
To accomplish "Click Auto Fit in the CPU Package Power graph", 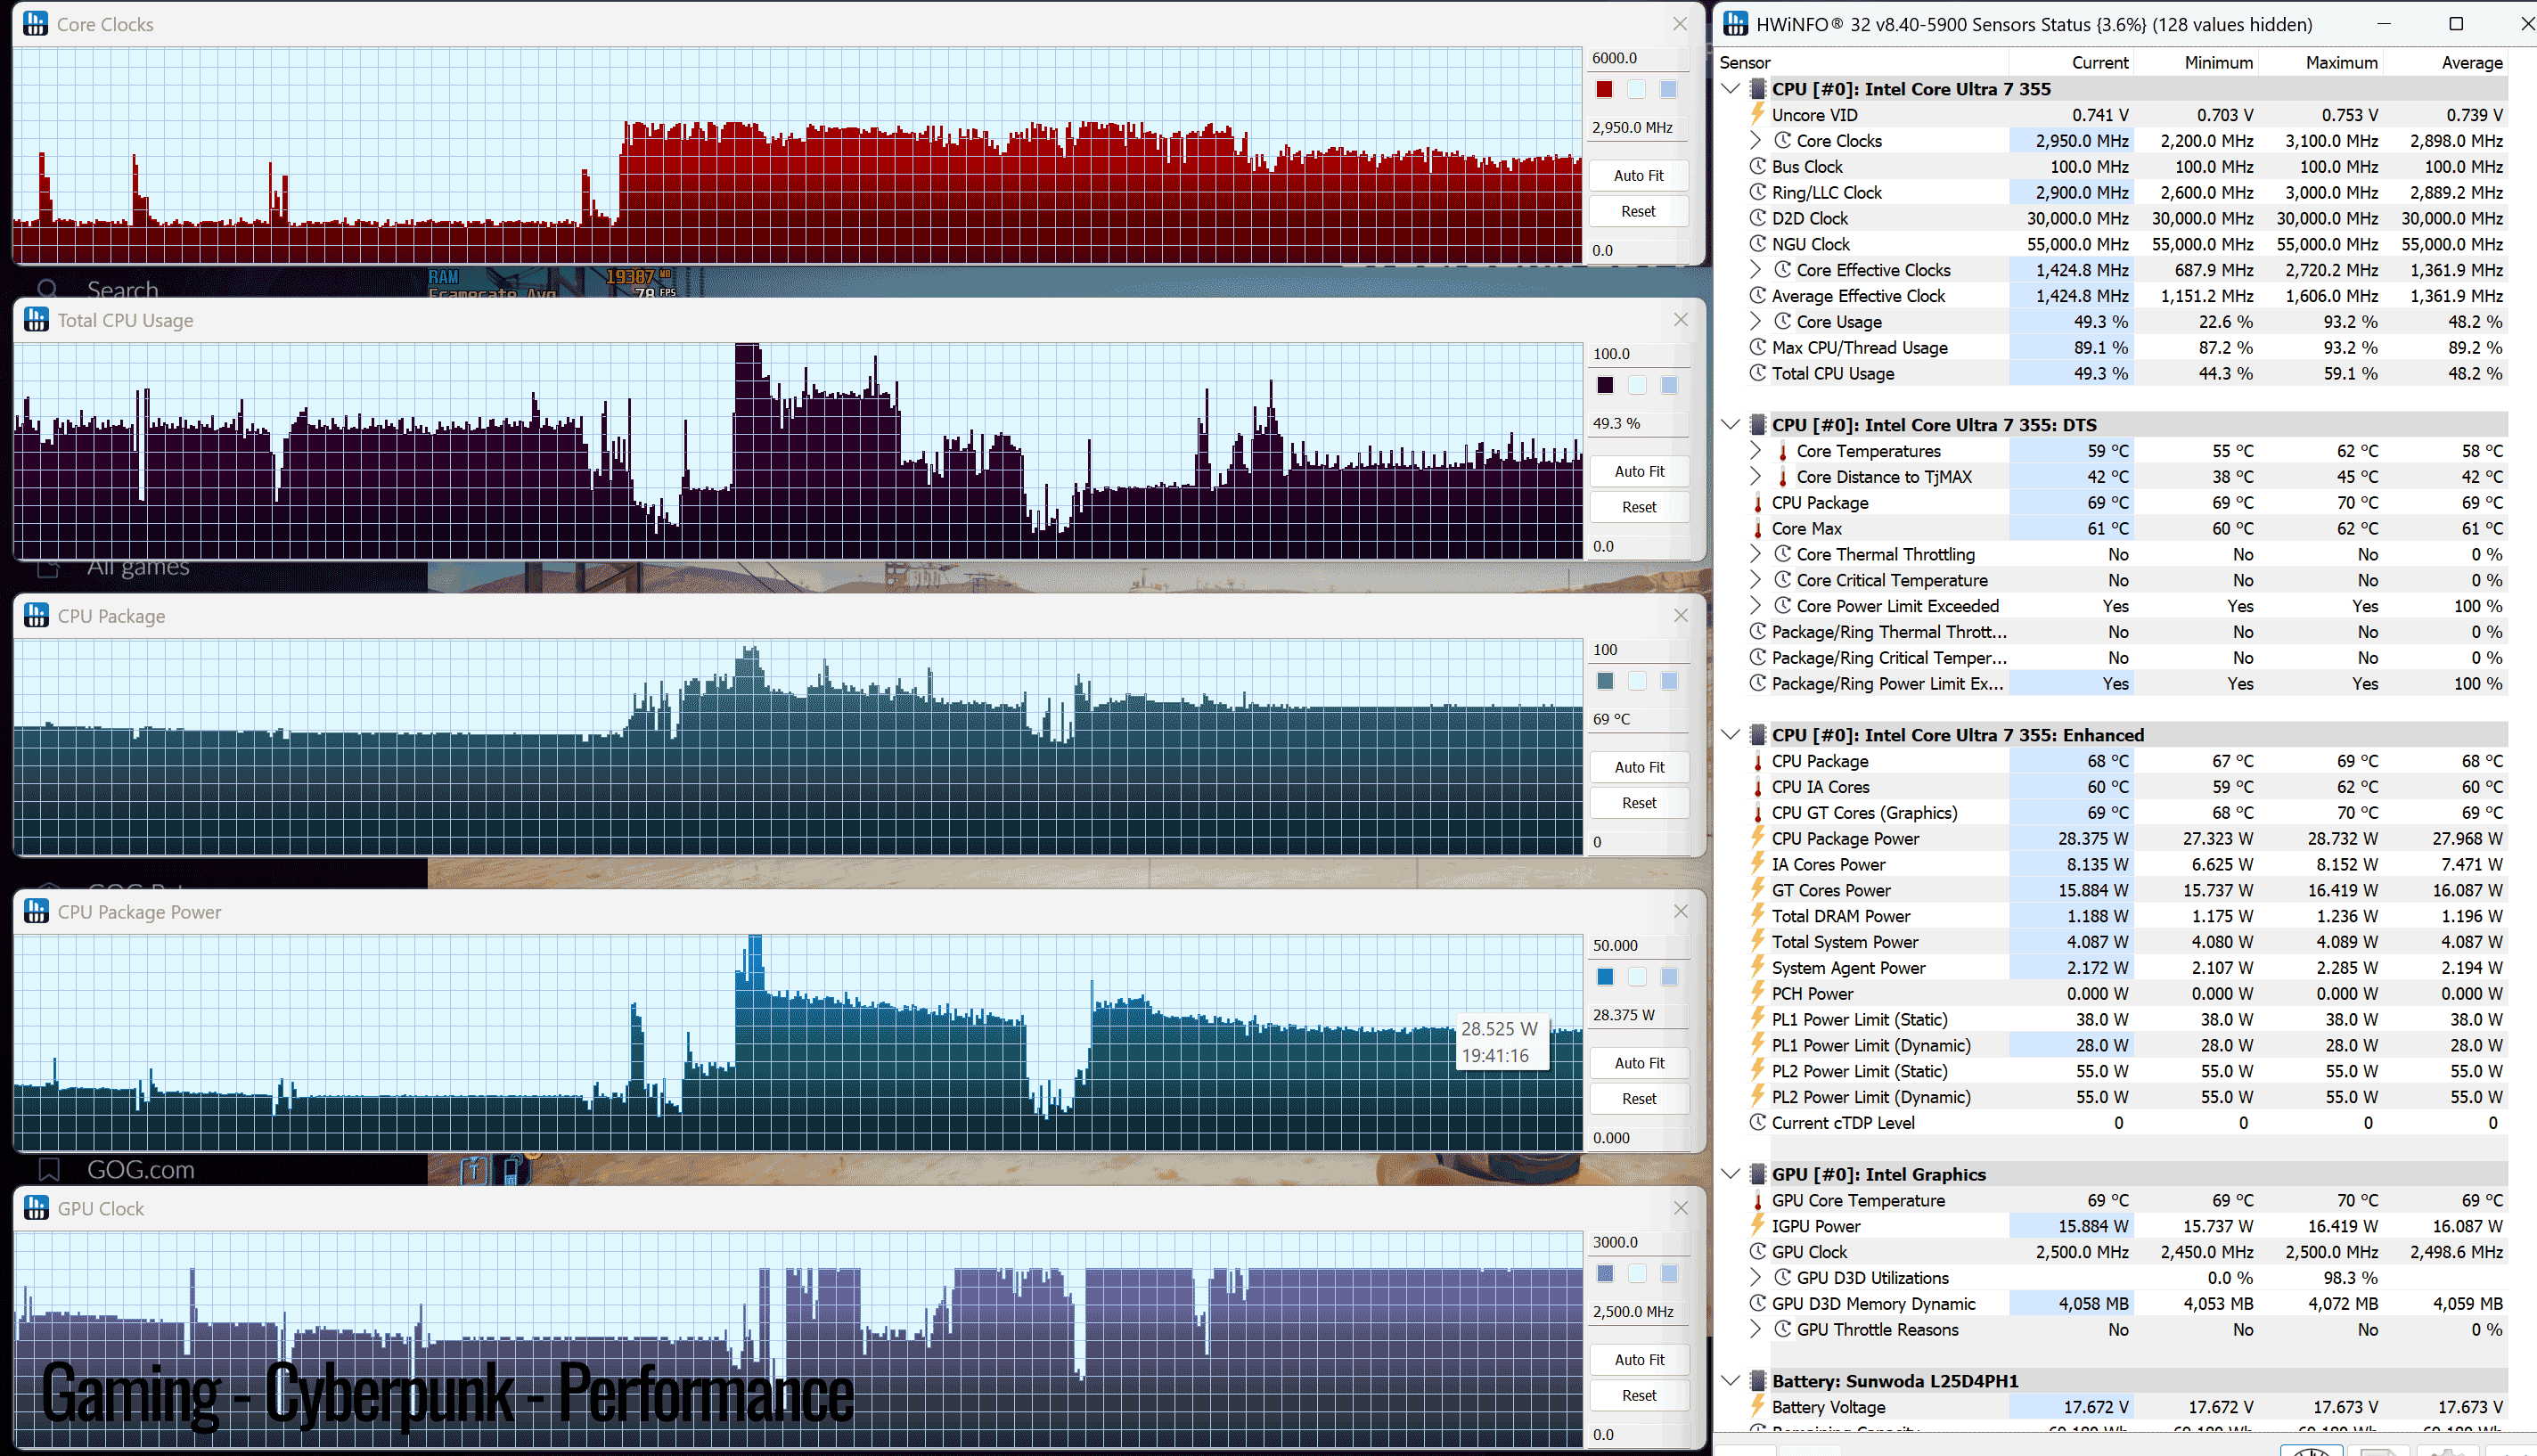I will click(x=1639, y=1063).
